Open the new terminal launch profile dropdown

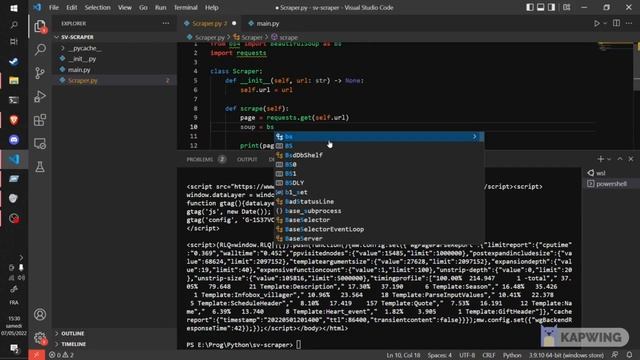609,159
